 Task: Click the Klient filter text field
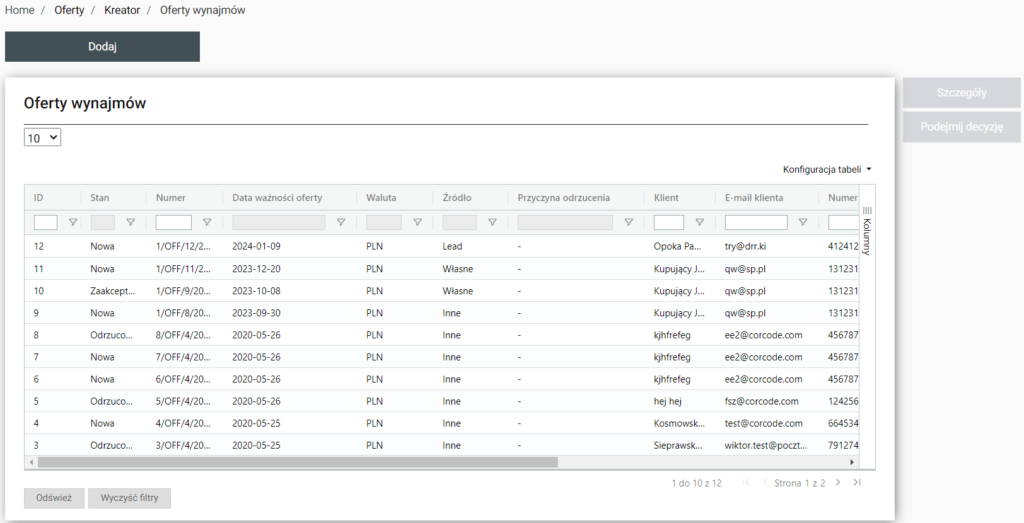click(669, 223)
